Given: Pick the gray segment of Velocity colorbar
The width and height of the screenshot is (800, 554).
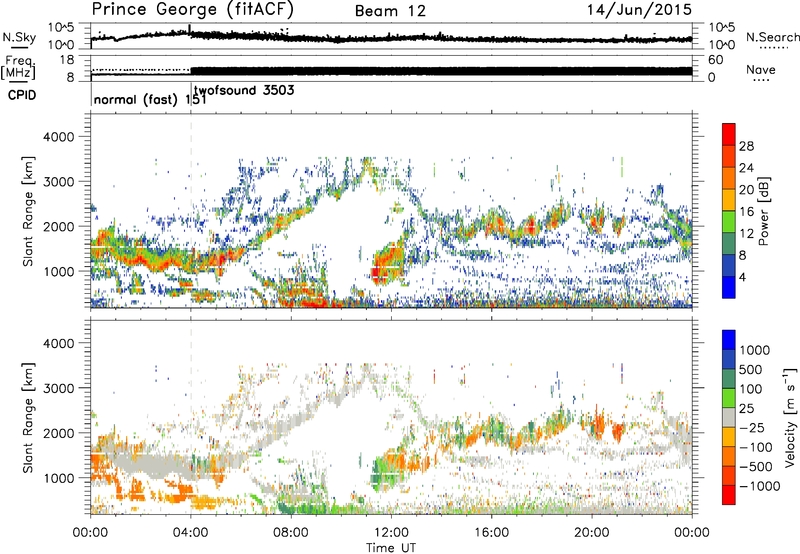Looking at the screenshot, I should pyautogui.click(x=729, y=417).
